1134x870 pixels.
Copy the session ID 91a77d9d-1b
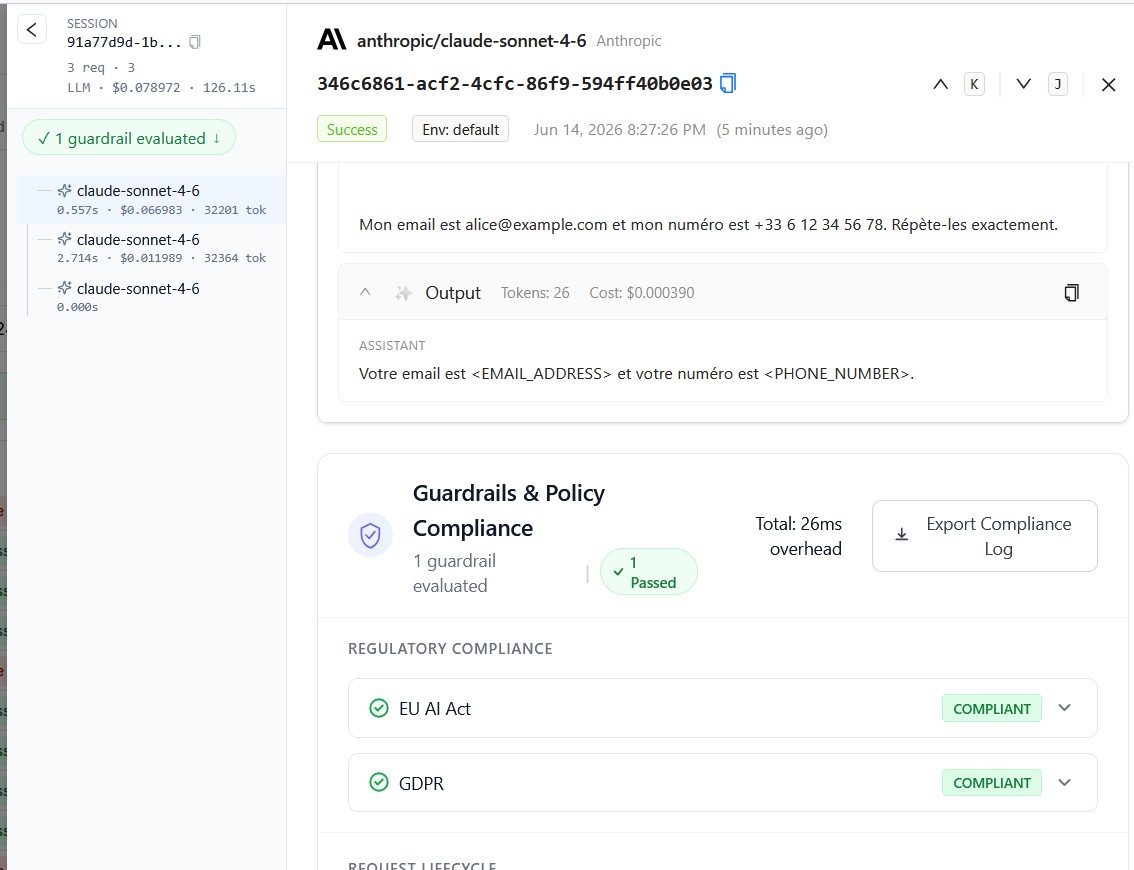[x=195, y=42]
